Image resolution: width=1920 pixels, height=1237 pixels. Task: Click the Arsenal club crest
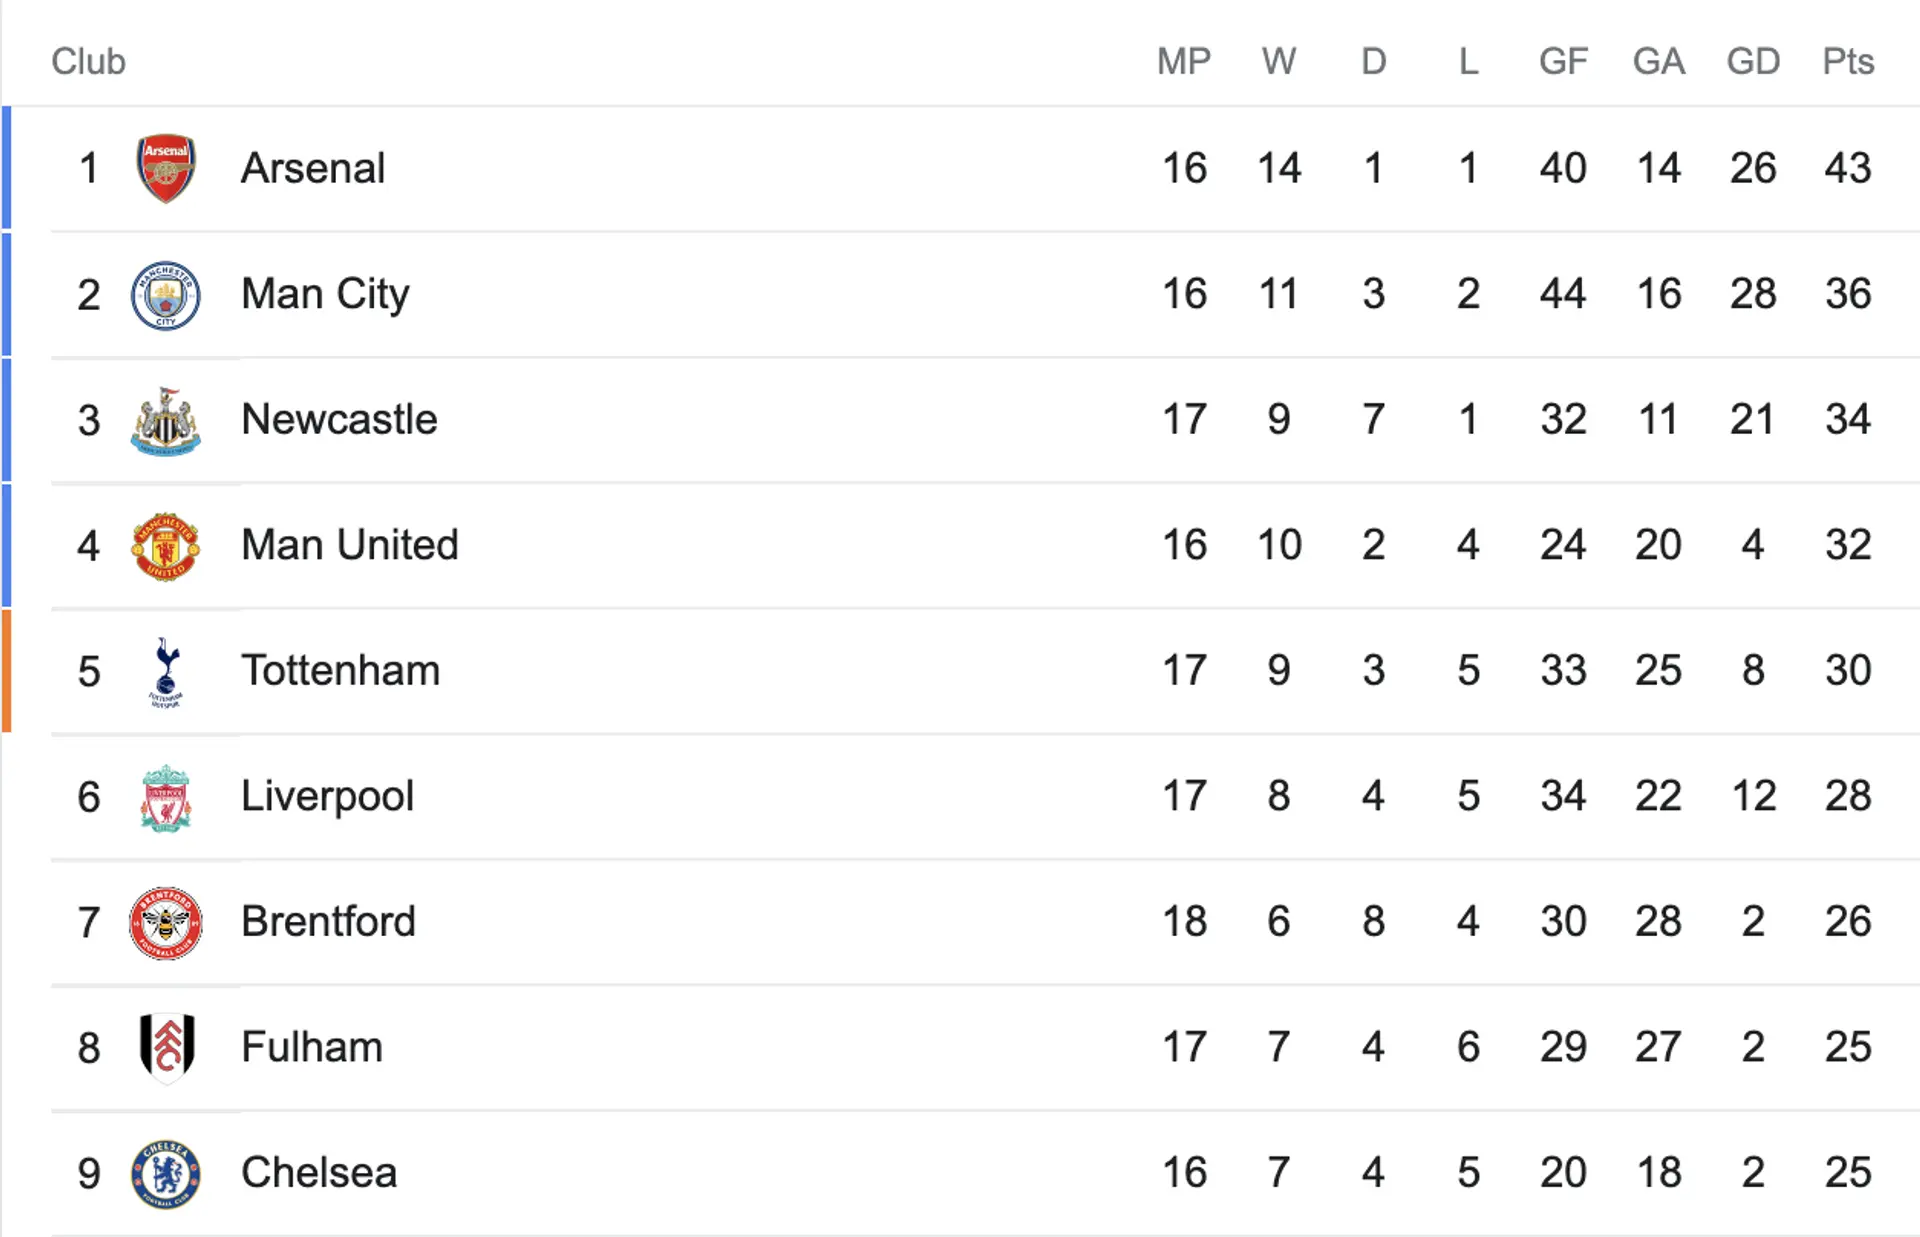(166, 168)
